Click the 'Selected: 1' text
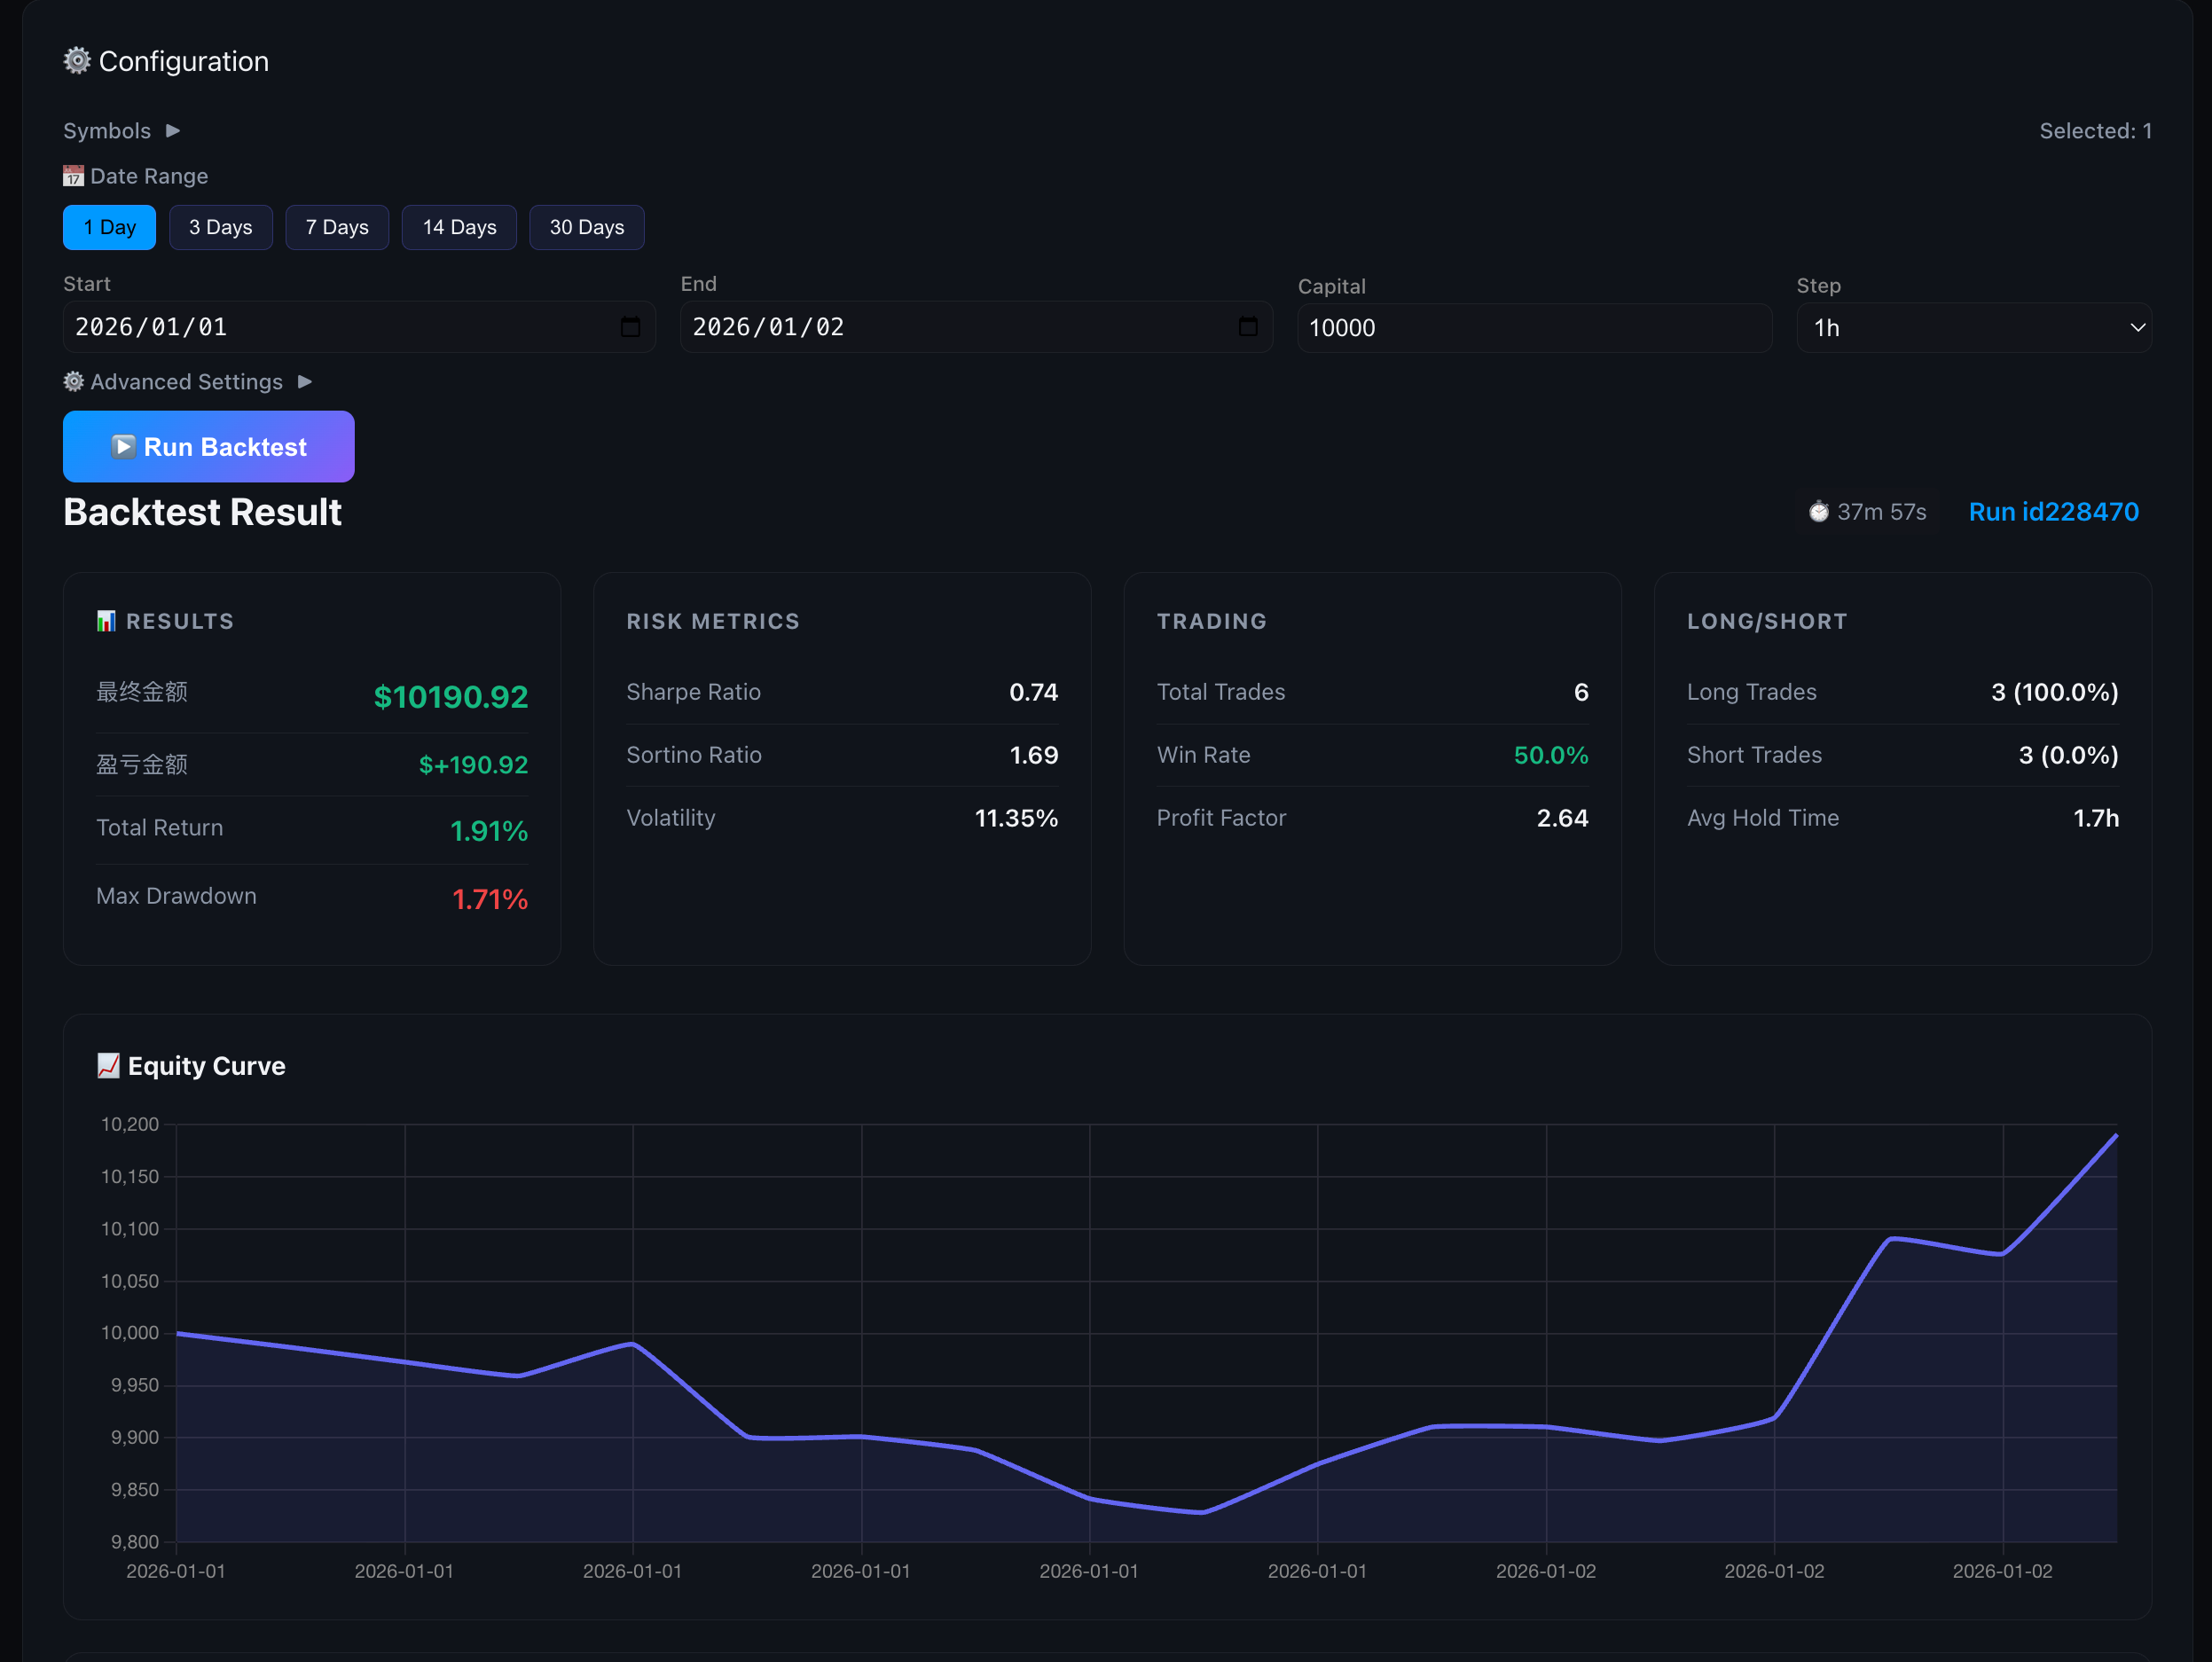Screen dimensions: 2212x1662 pos(2095,131)
